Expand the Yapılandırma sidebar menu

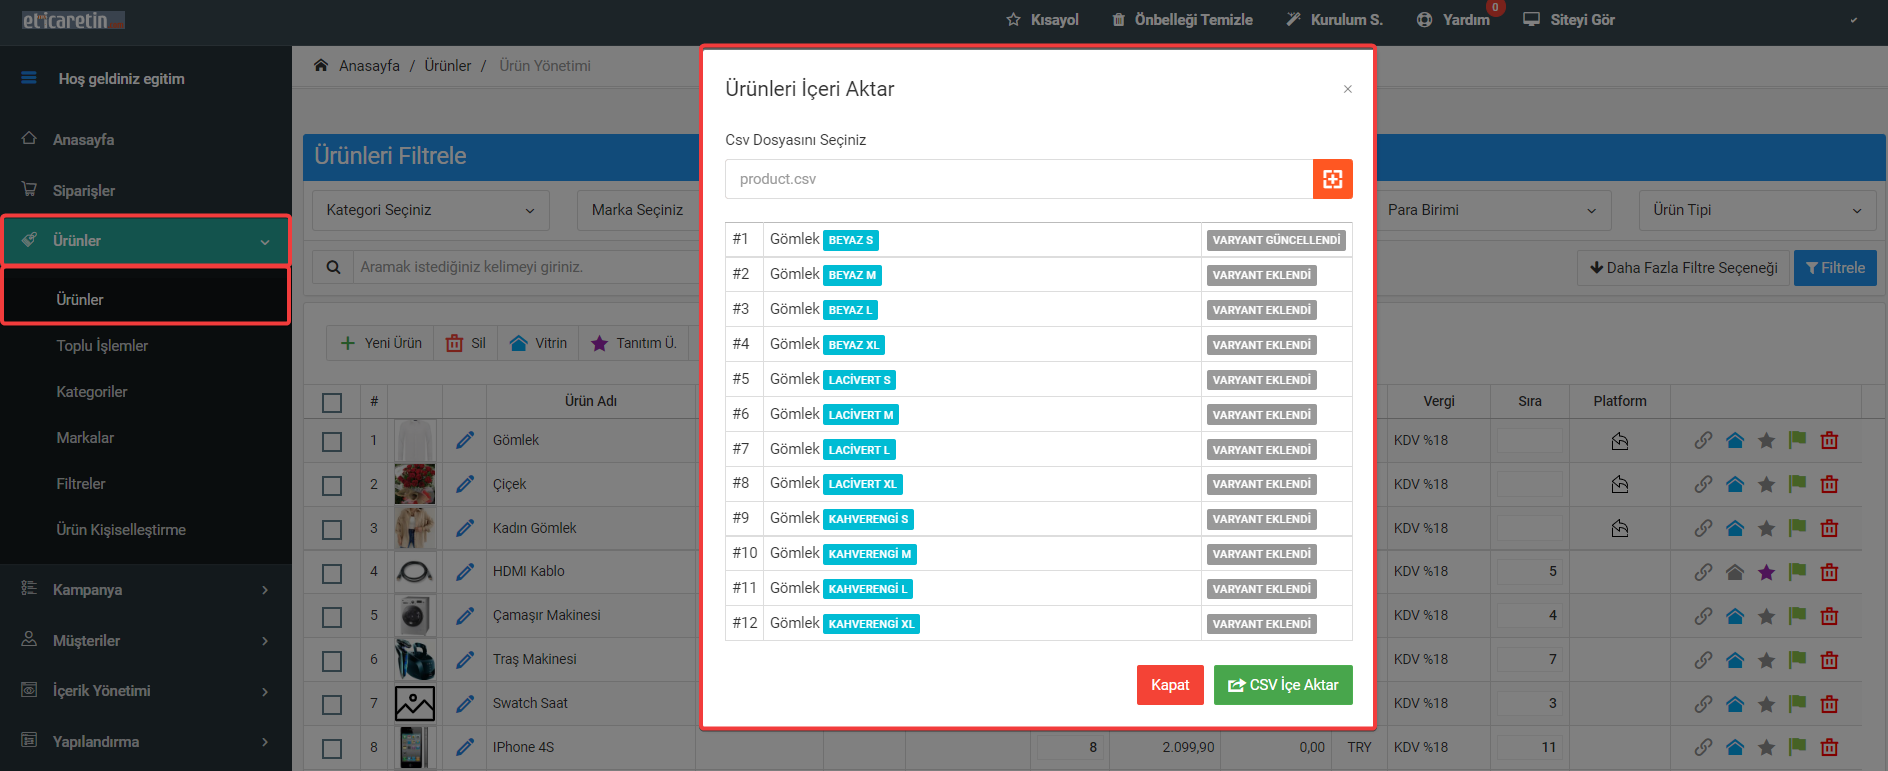145,741
